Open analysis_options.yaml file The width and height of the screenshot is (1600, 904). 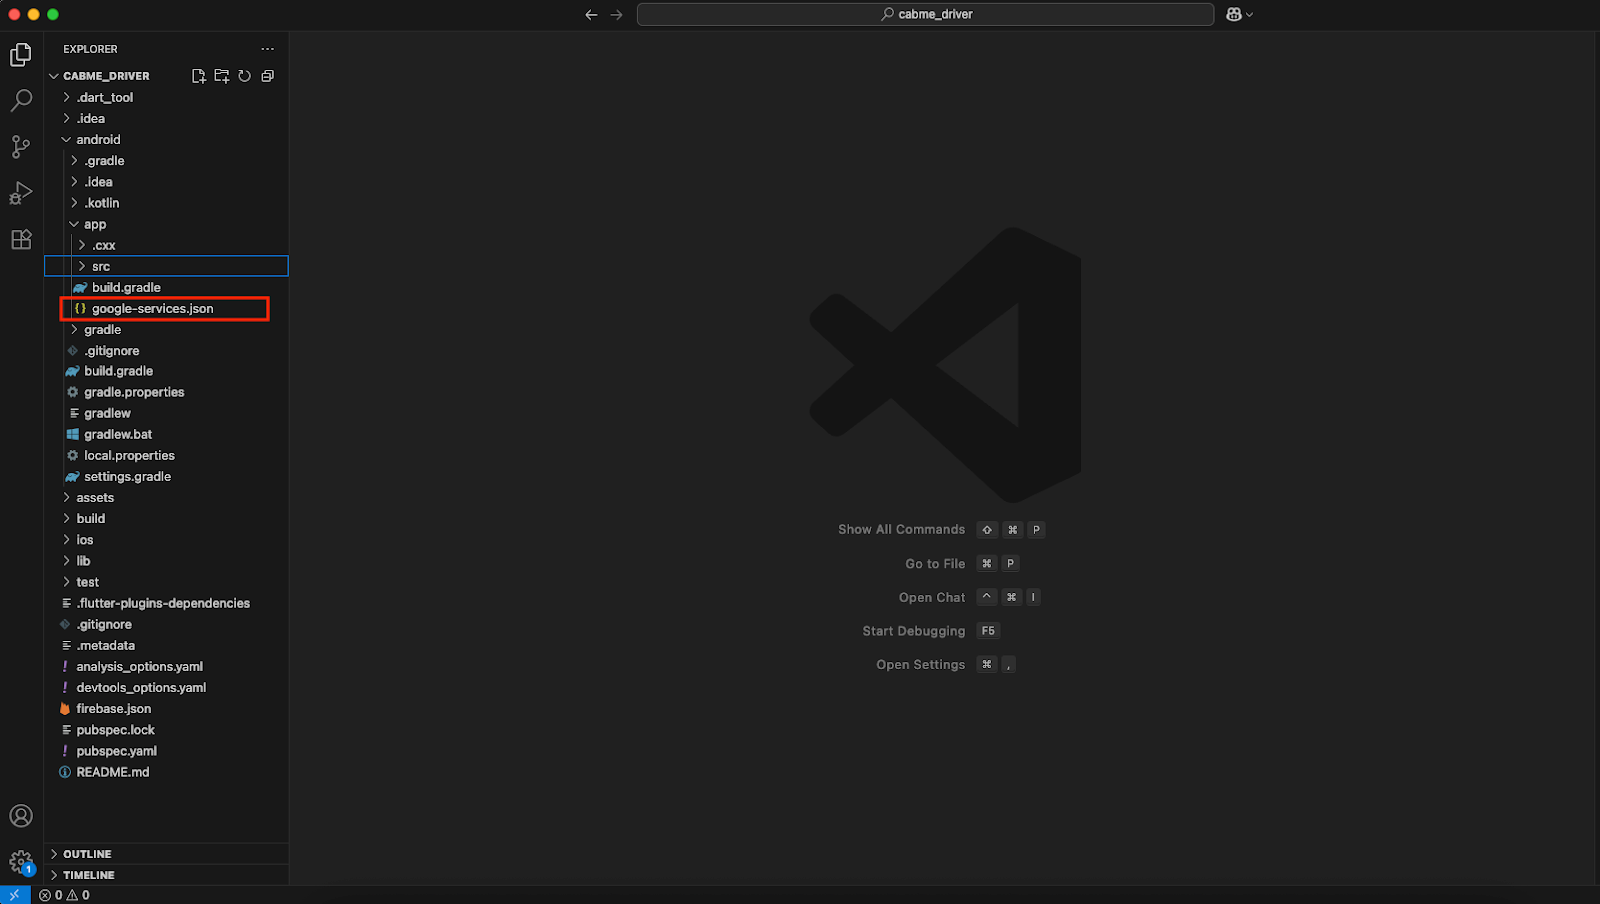tap(166, 666)
